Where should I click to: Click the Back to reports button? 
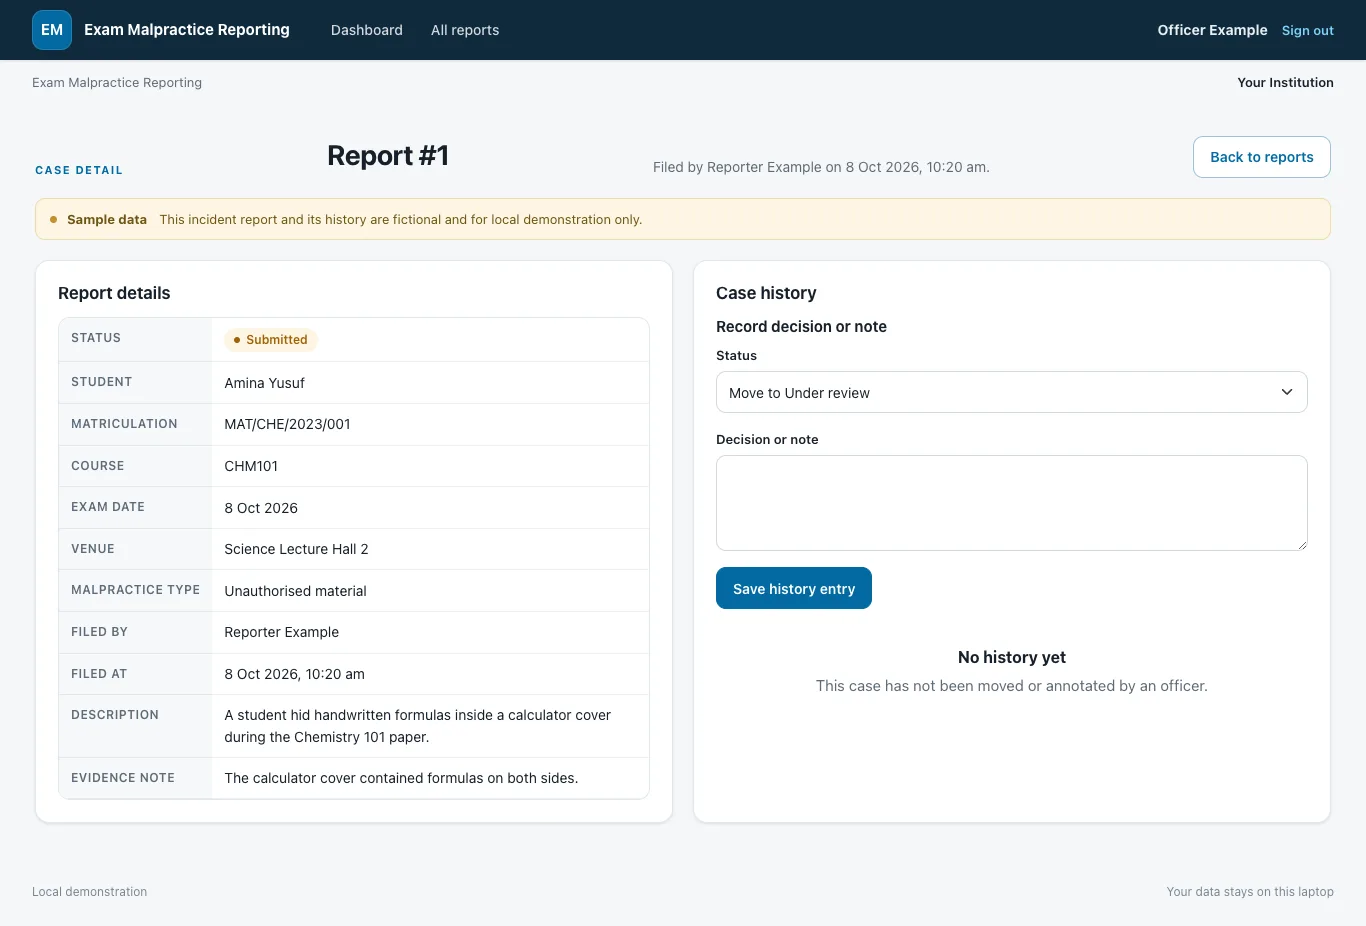(x=1262, y=157)
